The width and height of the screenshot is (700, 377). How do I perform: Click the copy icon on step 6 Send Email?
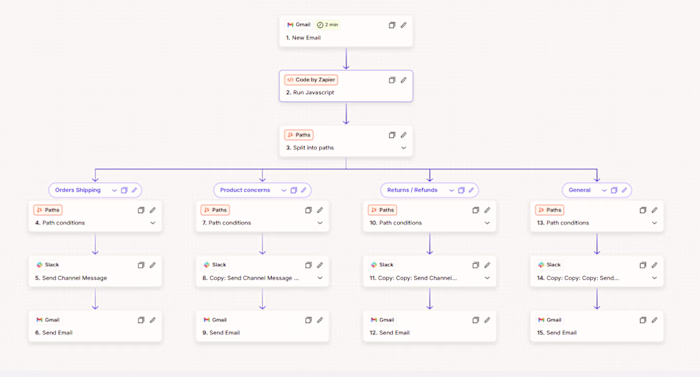point(141,320)
